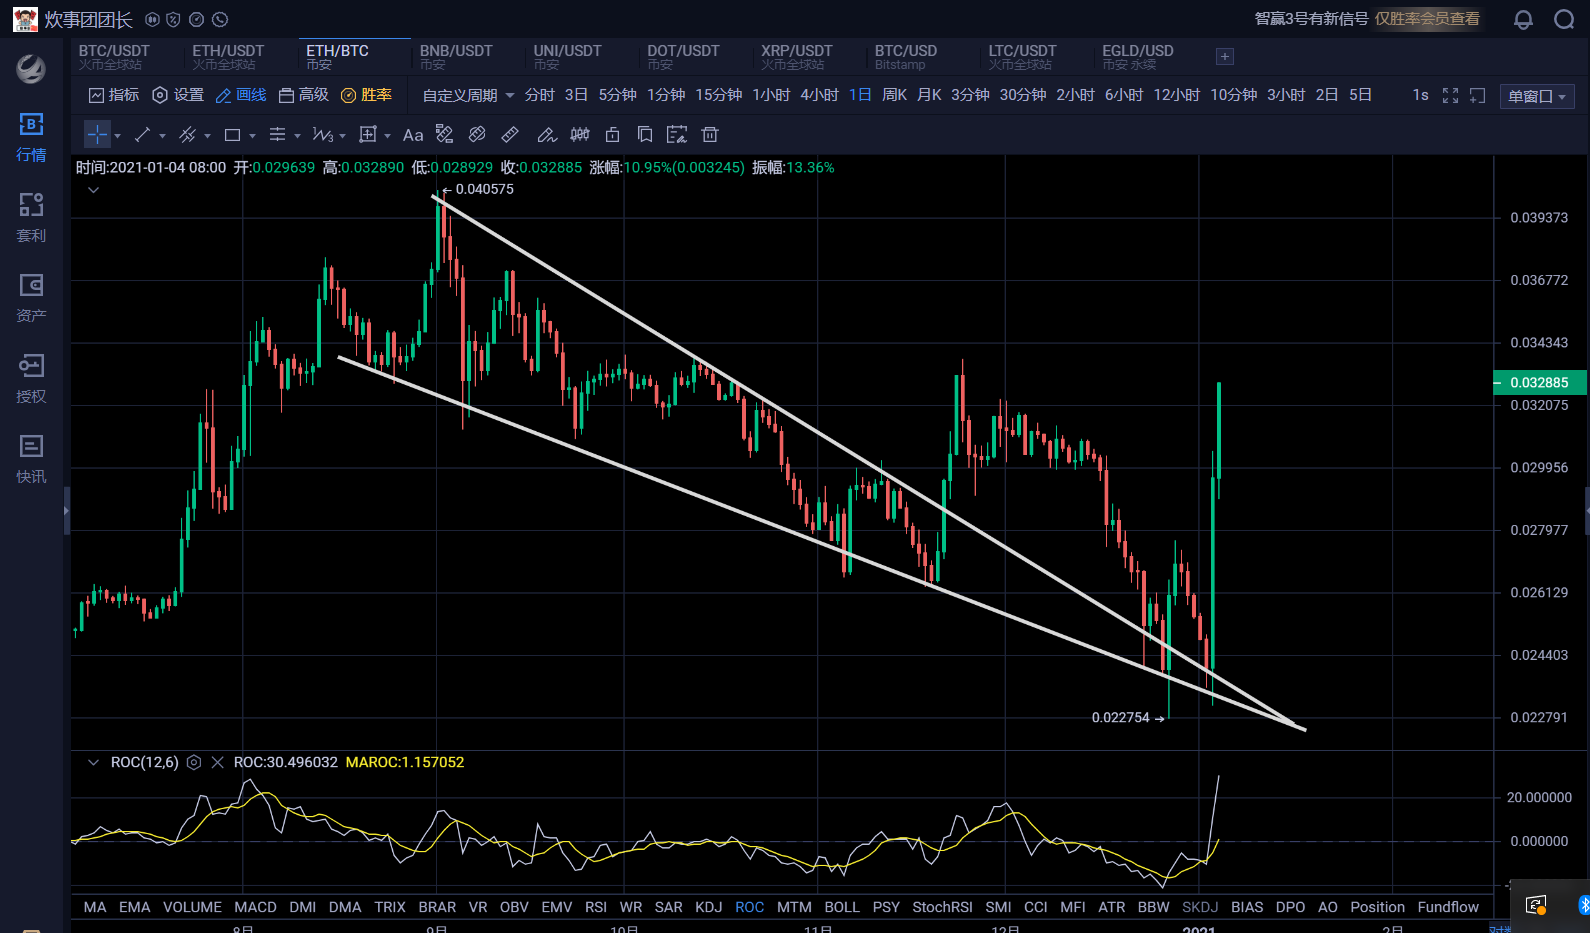Remove the ROC indicator panel
Viewport: 1590px width, 933px height.
(217, 762)
